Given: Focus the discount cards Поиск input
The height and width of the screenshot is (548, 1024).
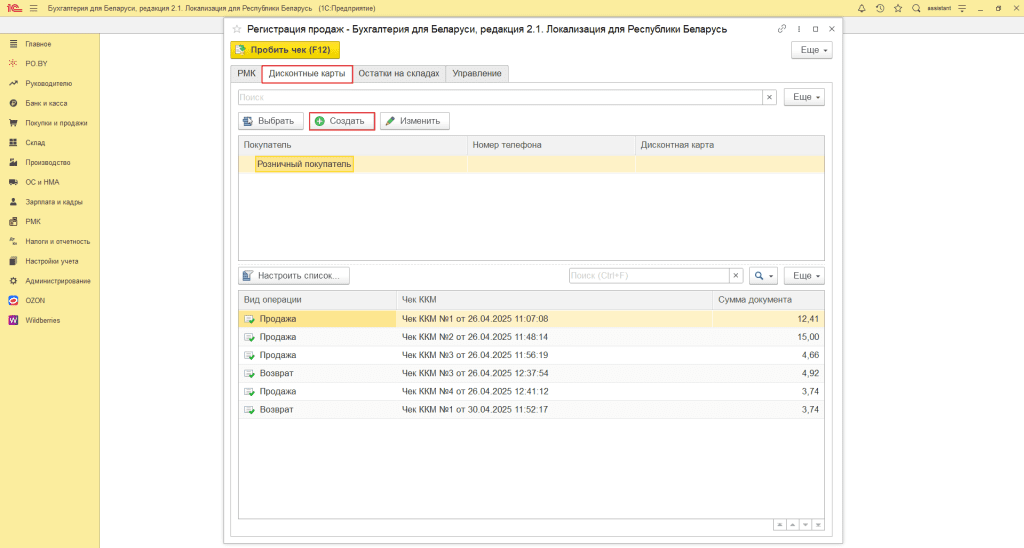Looking at the screenshot, I should click(x=500, y=97).
